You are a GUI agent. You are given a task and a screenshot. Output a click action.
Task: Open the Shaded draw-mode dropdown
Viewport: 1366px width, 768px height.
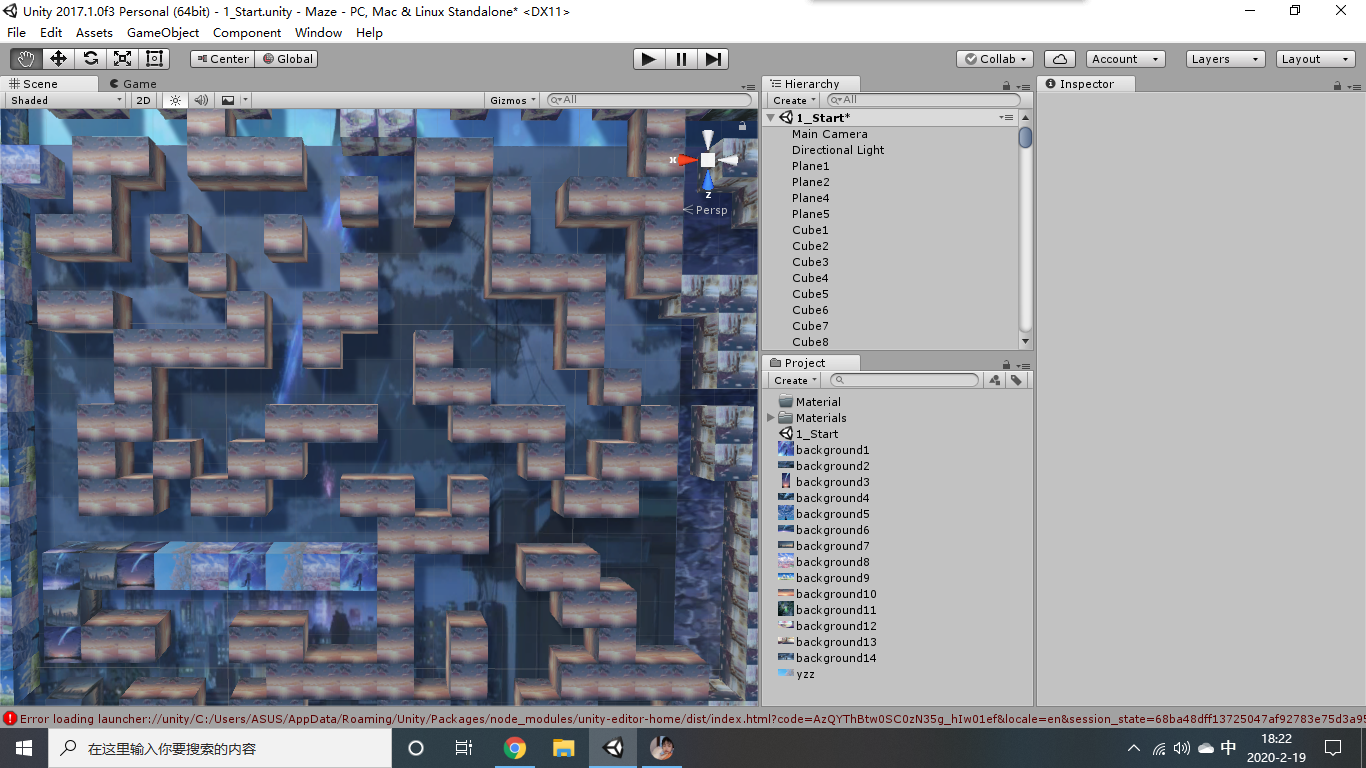[64, 100]
